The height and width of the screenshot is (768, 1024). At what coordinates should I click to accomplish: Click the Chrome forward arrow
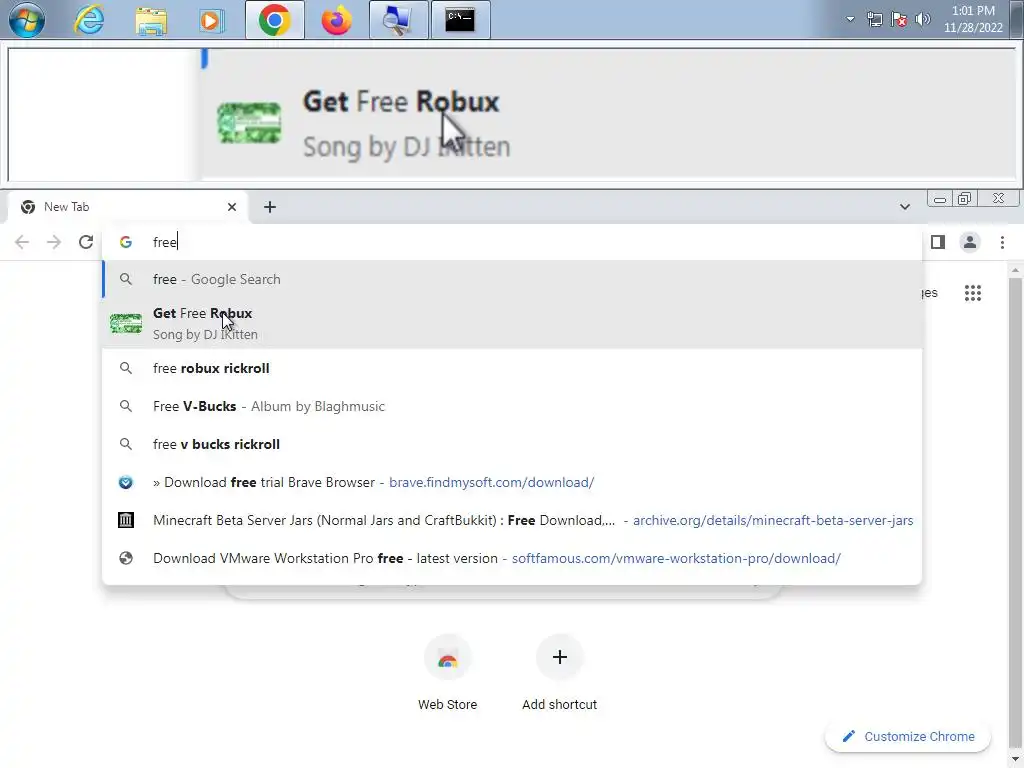tap(54, 242)
